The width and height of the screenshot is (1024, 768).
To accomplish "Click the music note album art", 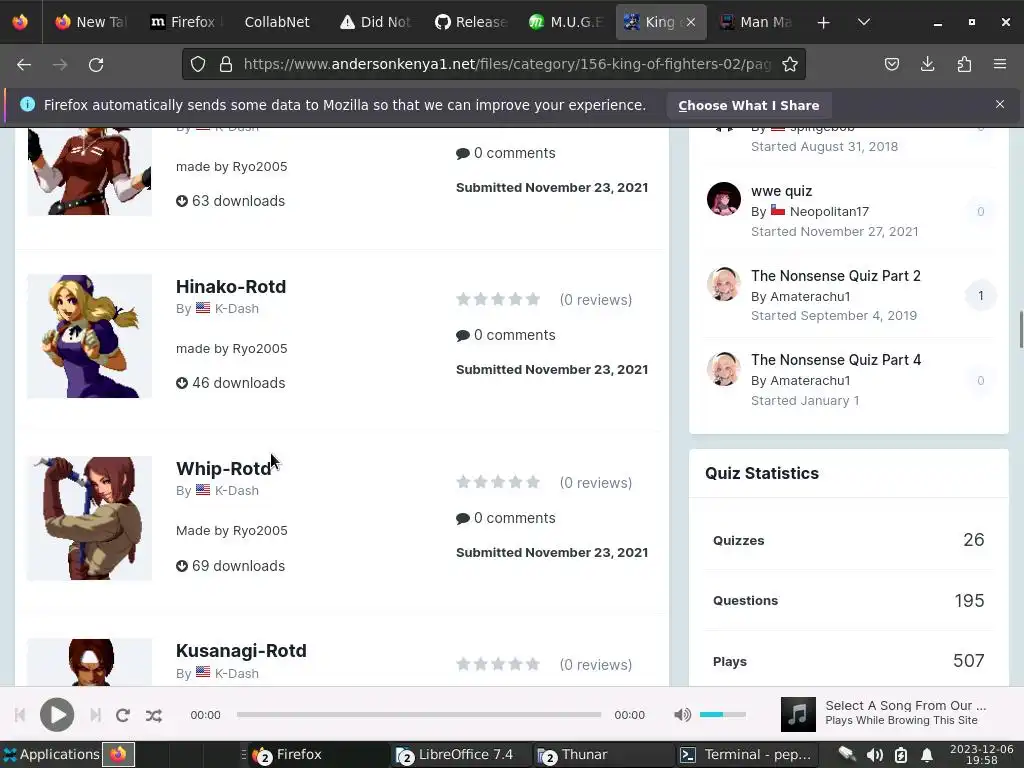I will 798,714.
